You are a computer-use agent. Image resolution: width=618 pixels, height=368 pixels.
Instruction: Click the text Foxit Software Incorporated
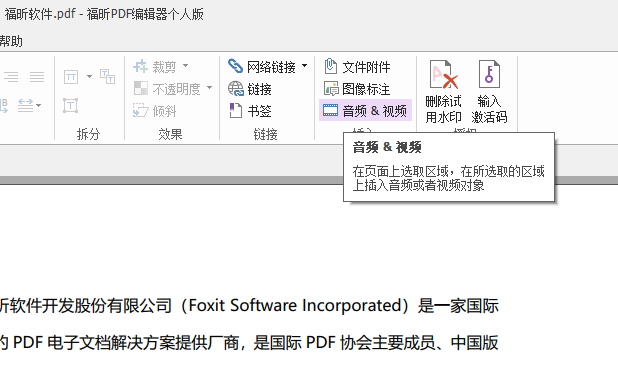click(x=295, y=305)
